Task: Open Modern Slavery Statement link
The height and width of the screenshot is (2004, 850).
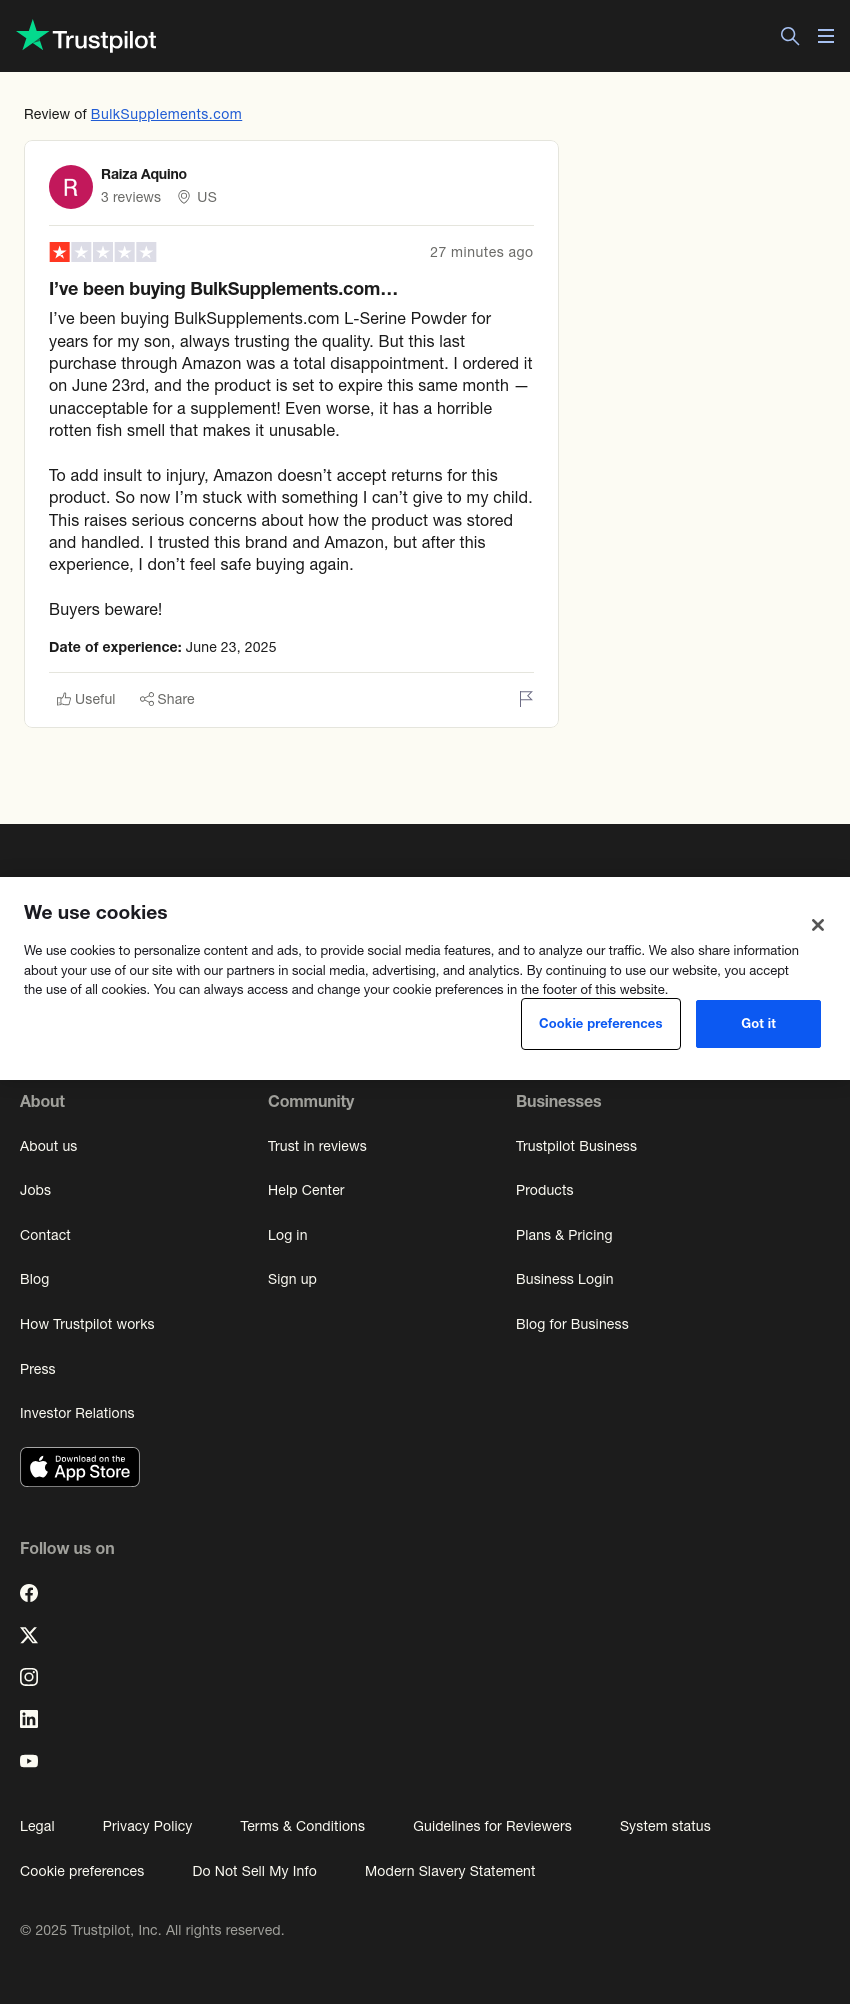Action: coord(450,1871)
